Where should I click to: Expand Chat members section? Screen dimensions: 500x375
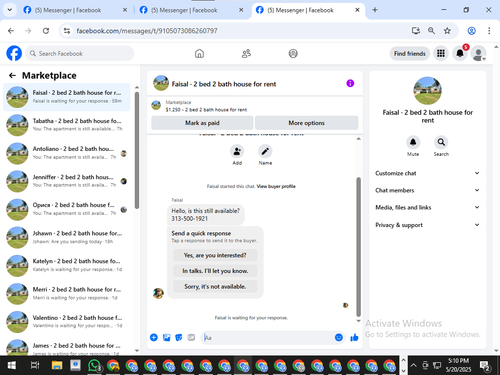click(x=427, y=190)
